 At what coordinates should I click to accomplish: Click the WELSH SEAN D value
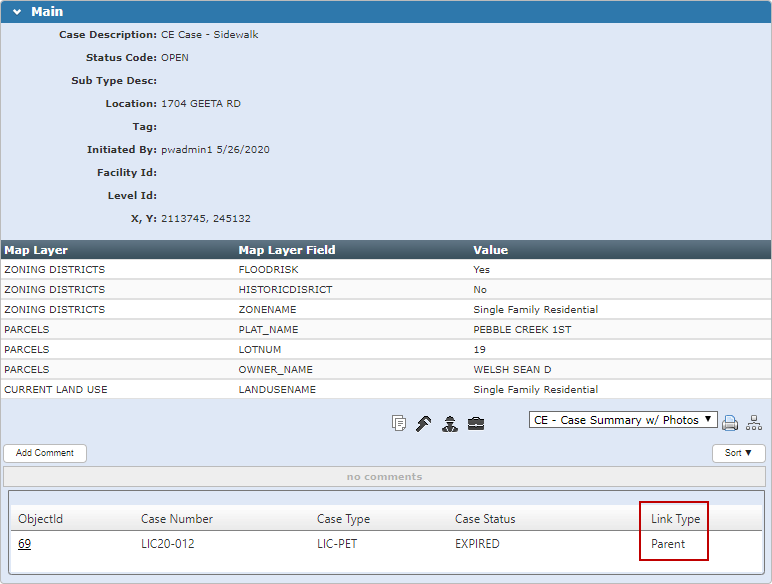[513, 370]
